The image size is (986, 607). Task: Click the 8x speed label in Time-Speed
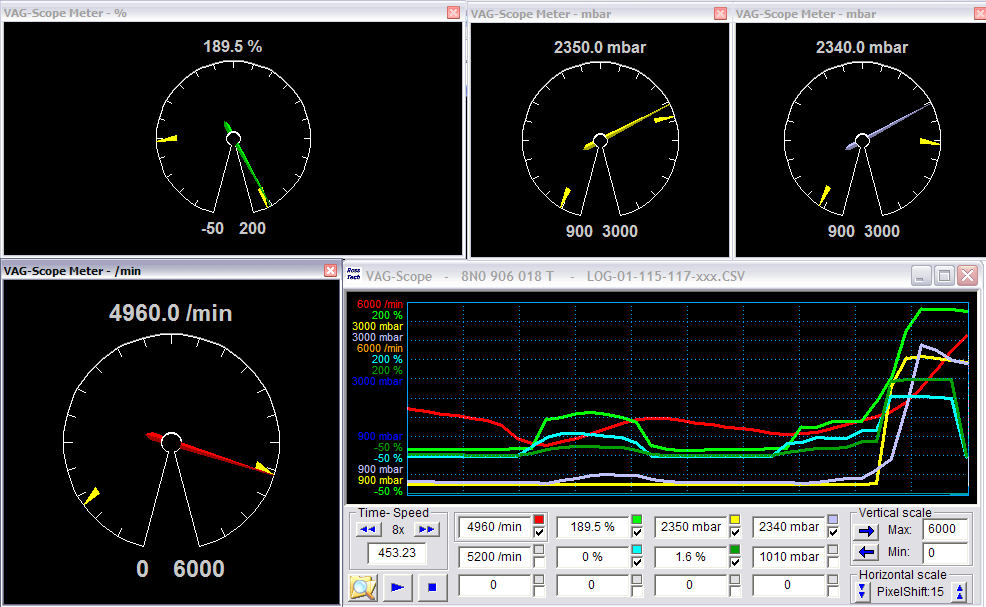pos(396,528)
